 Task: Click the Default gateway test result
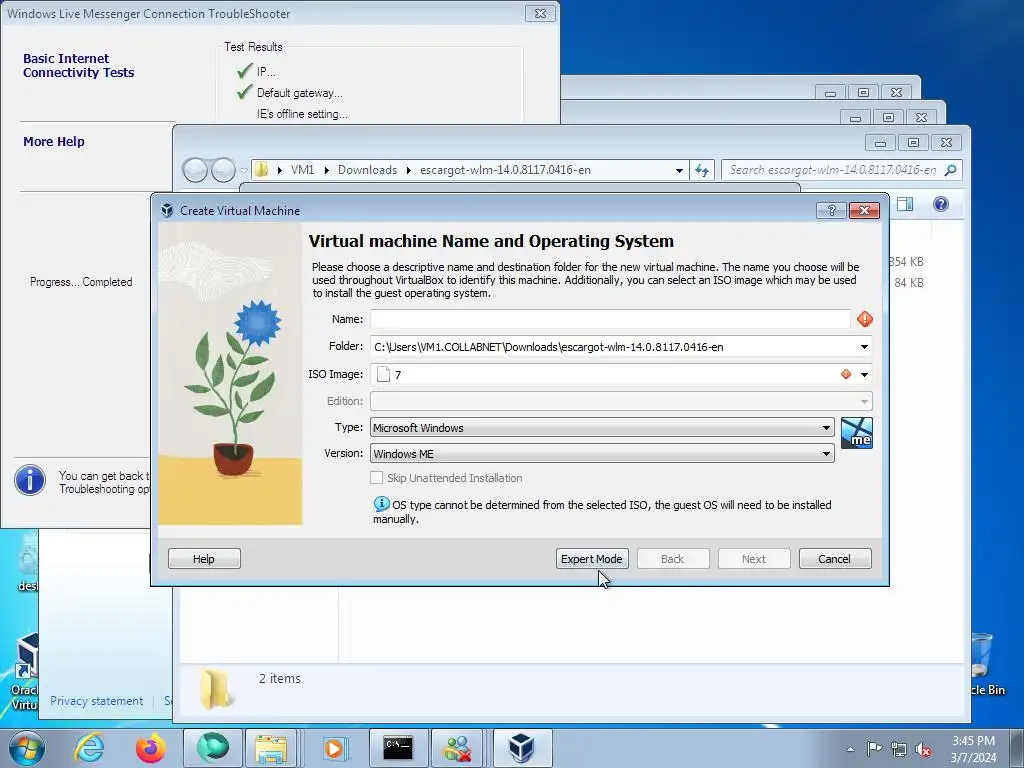click(x=299, y=93)
